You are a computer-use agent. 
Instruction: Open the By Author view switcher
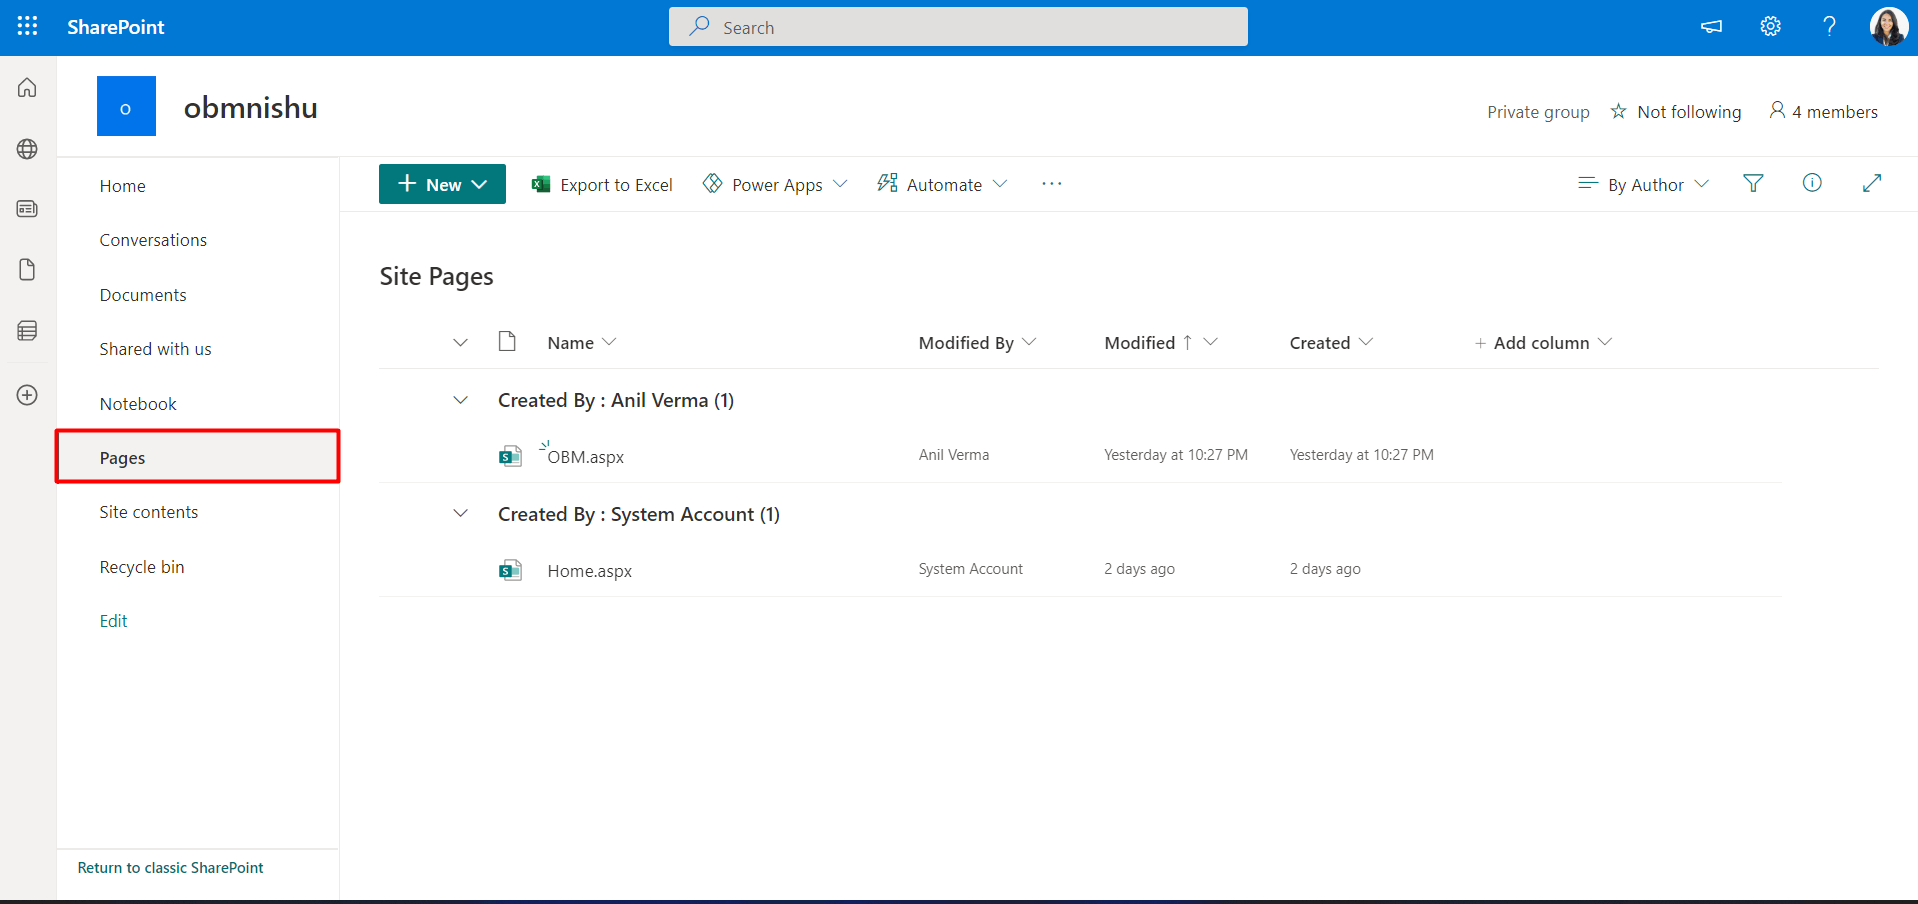point(1644,184)
